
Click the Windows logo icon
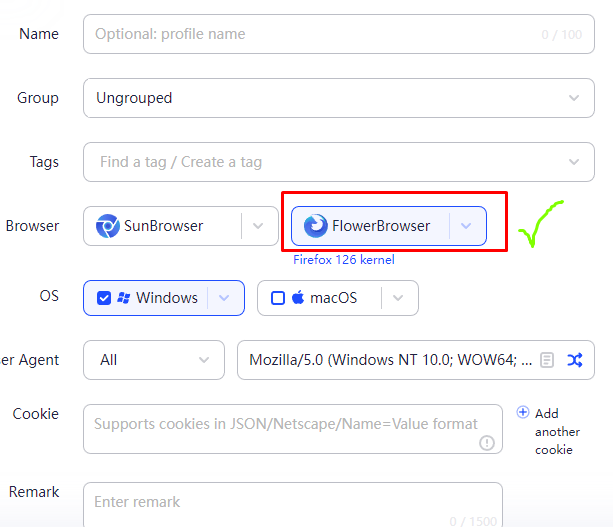[124, 298]
